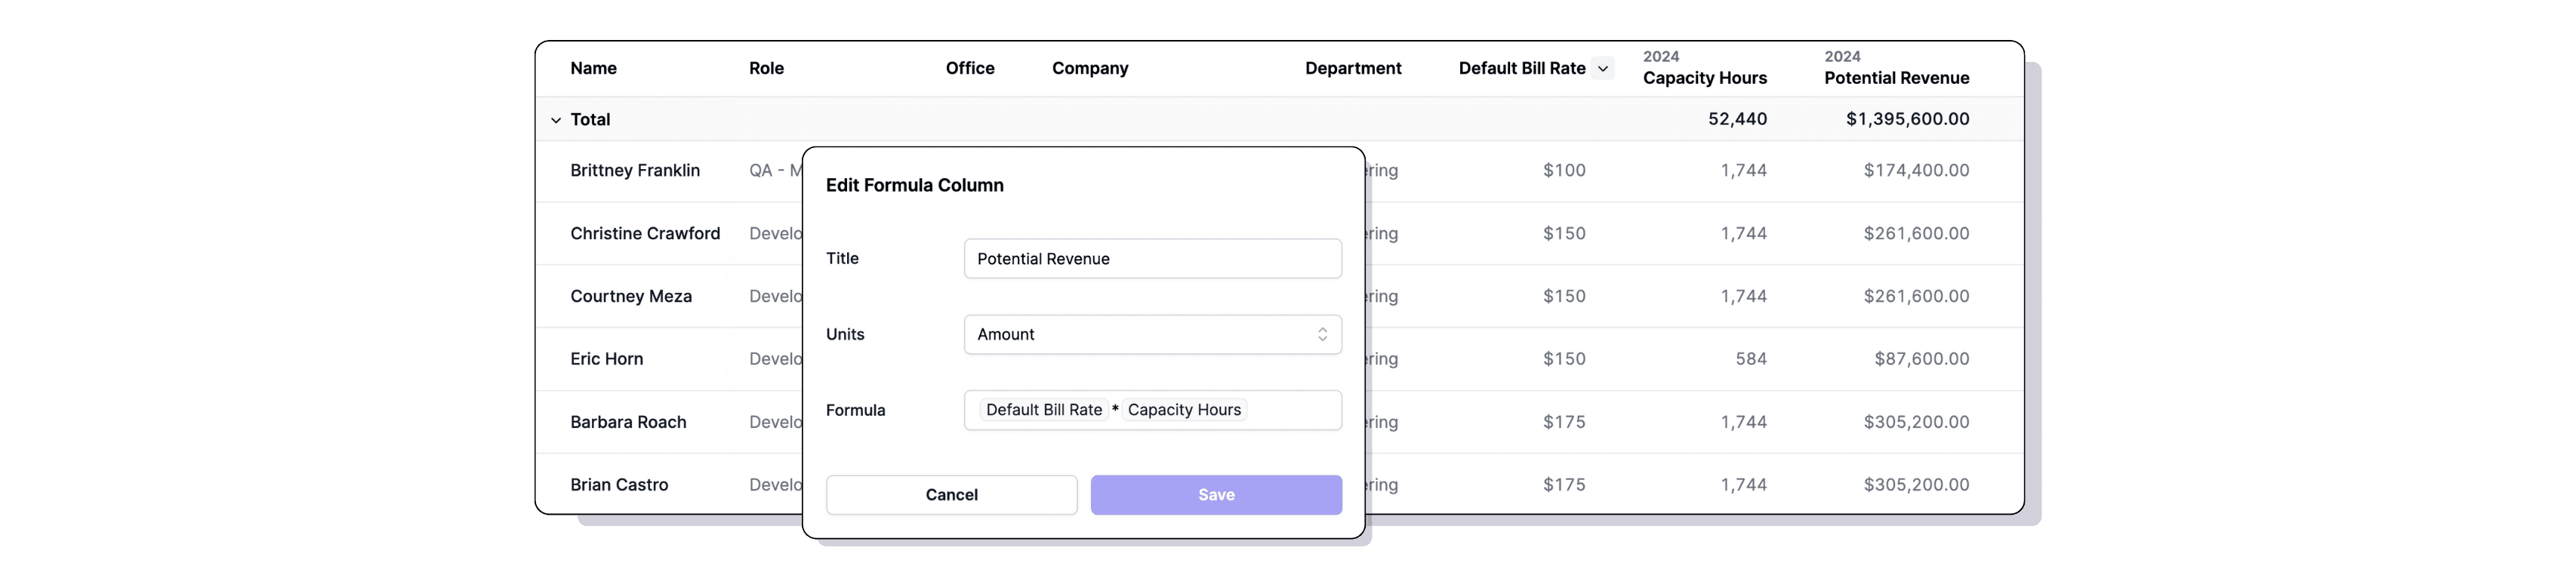The height and width of the screenshot is (566, 2576).
Task: Open the Units dropdown showing Amount
Action: tap(1152, 334)
